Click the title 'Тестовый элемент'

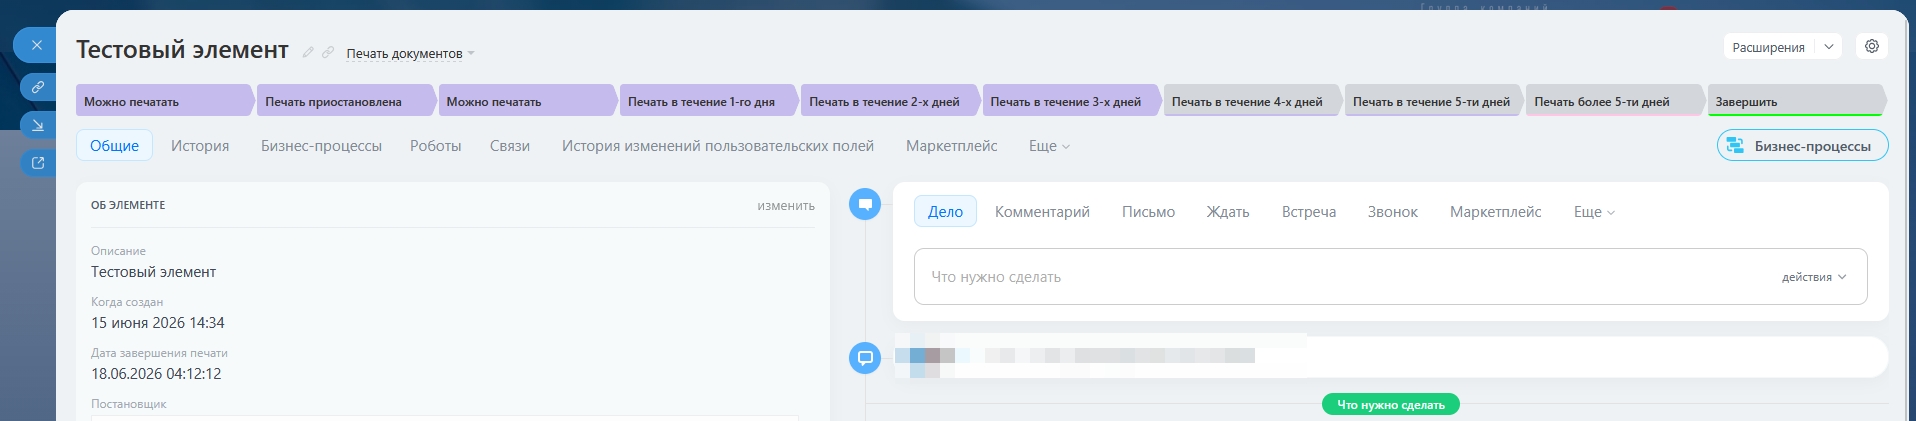pos(182,50)
